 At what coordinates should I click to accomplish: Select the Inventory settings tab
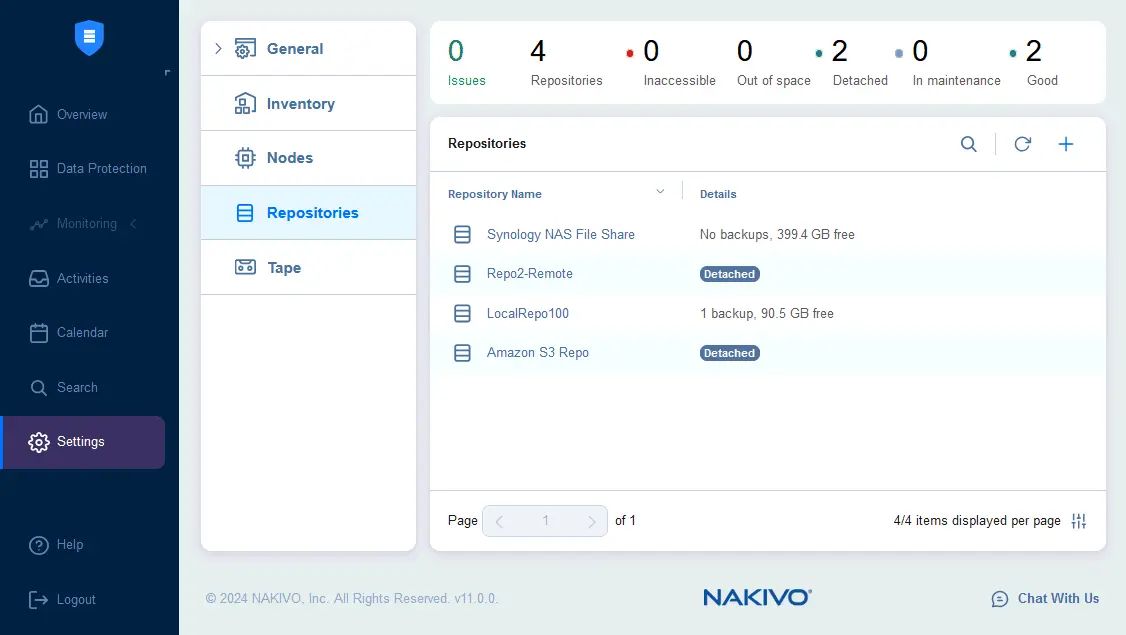[x=309, y=103]
